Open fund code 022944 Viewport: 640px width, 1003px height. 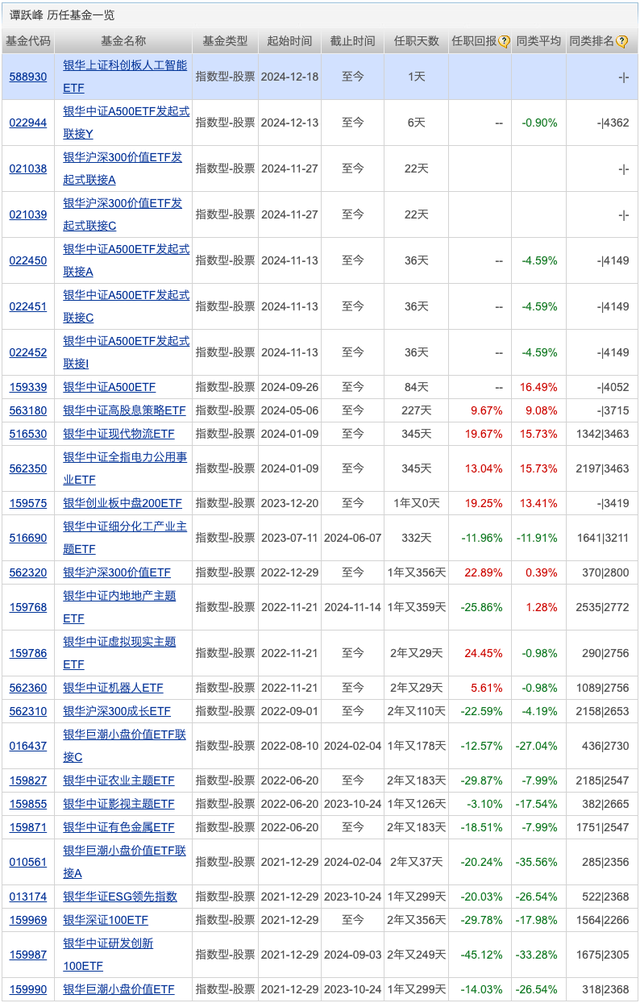(28, 123)
